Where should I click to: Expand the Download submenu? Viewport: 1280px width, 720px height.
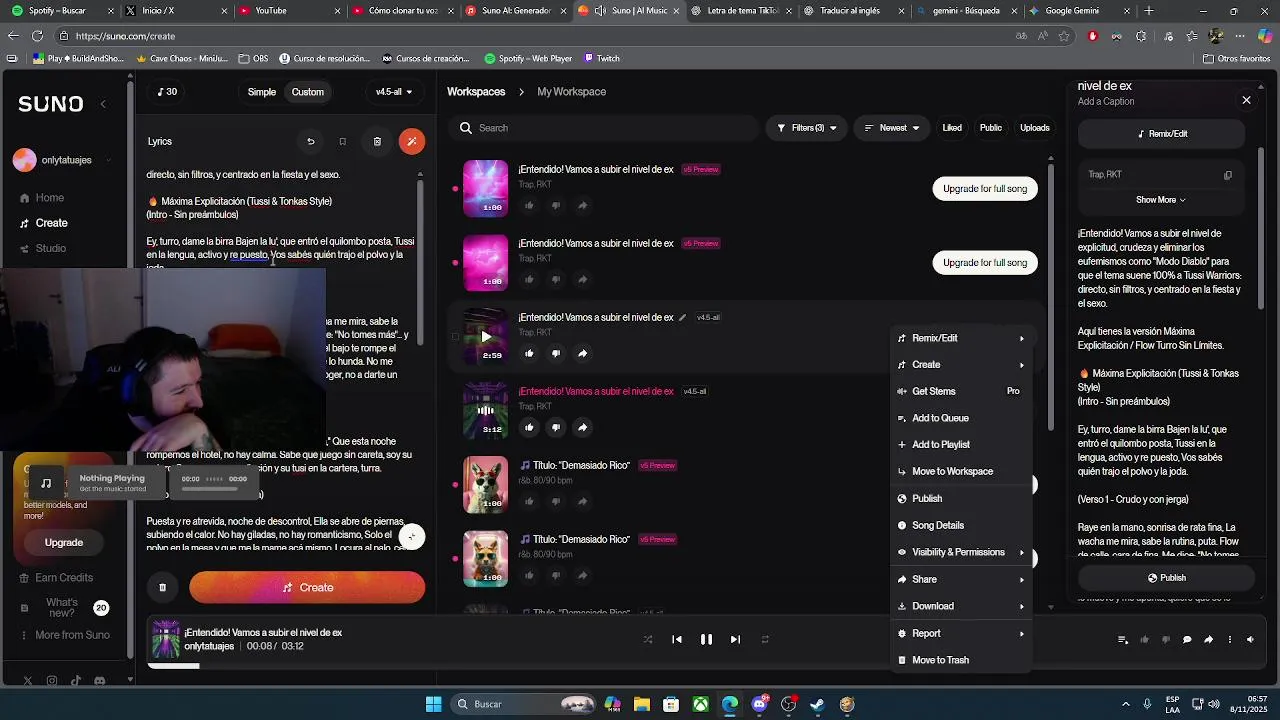pos(961,606)
